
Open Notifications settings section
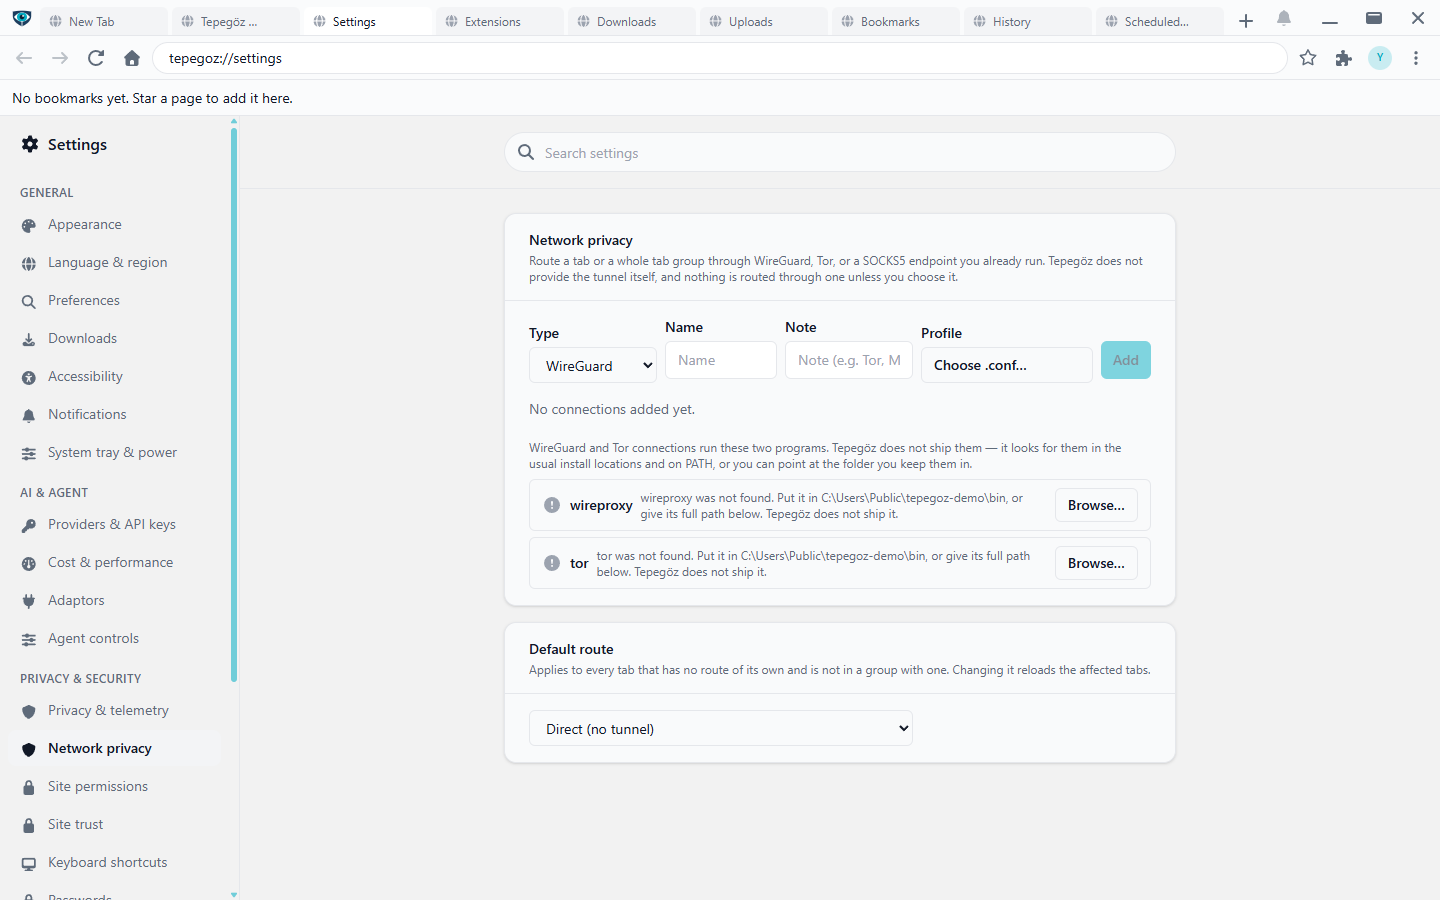[x=115, y=415]
